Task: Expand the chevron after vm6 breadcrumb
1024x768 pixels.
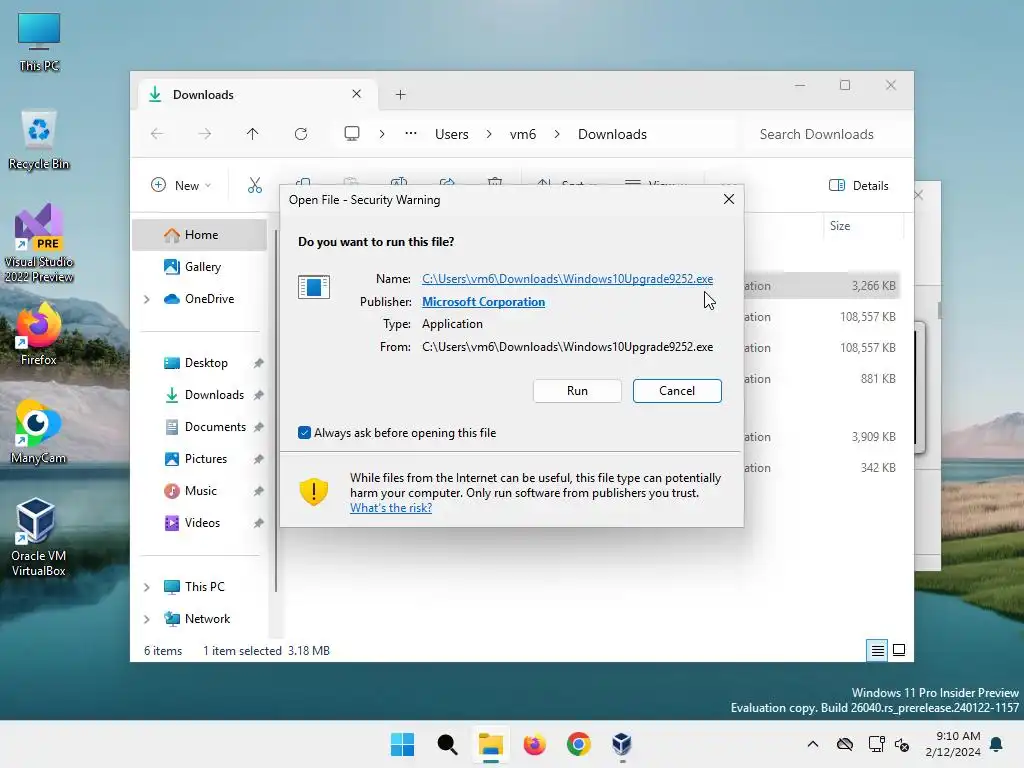Action: (556, 134)
